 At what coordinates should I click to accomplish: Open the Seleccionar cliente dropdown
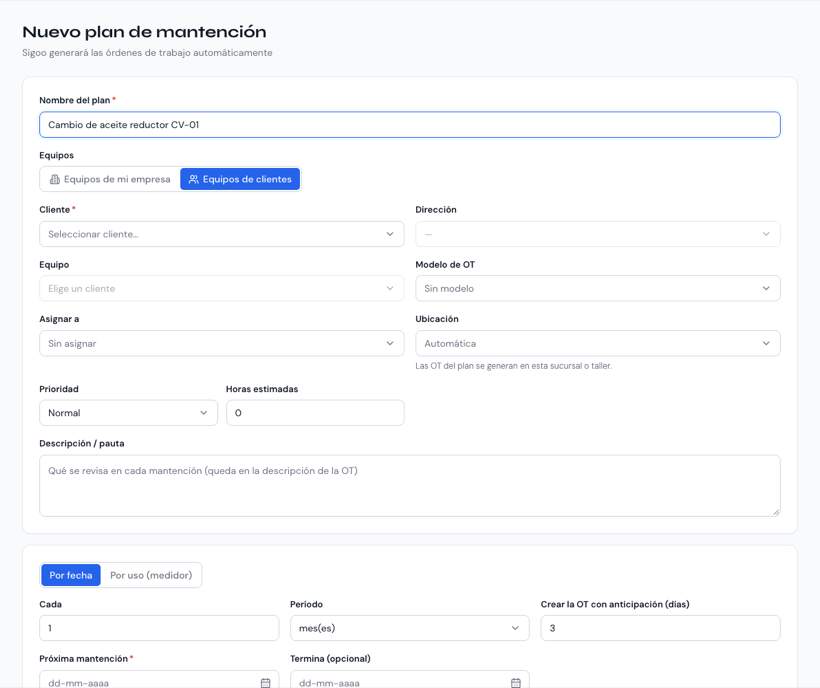222,234
